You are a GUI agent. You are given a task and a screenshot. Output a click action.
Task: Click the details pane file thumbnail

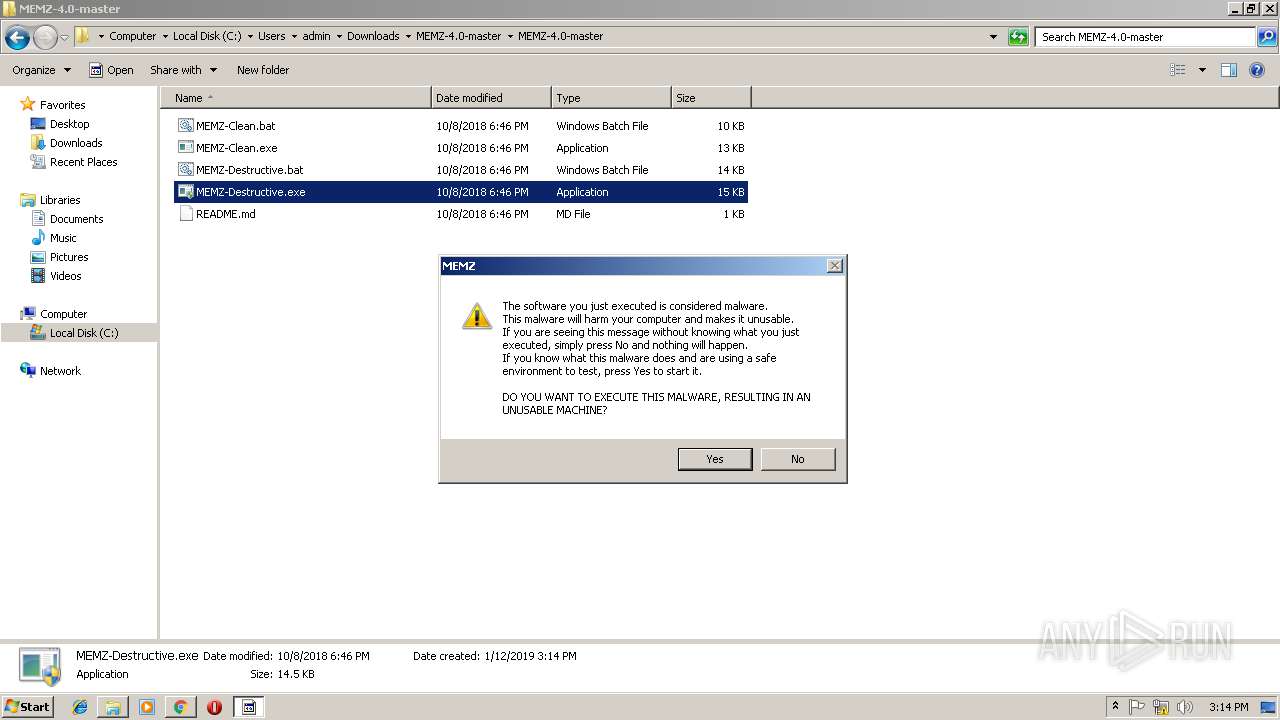coord(40,666)
